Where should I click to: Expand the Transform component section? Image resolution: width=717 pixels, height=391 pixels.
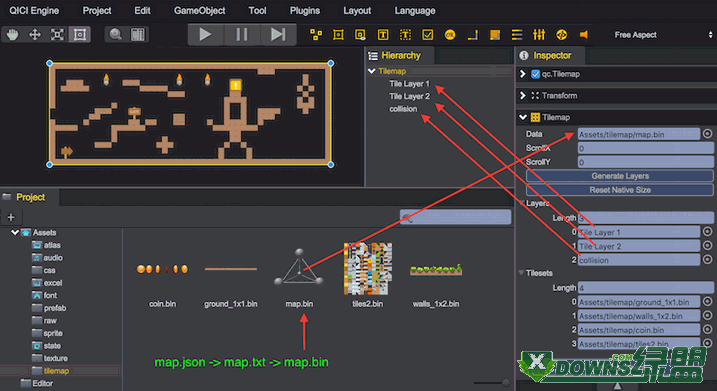tap(523, 96)
